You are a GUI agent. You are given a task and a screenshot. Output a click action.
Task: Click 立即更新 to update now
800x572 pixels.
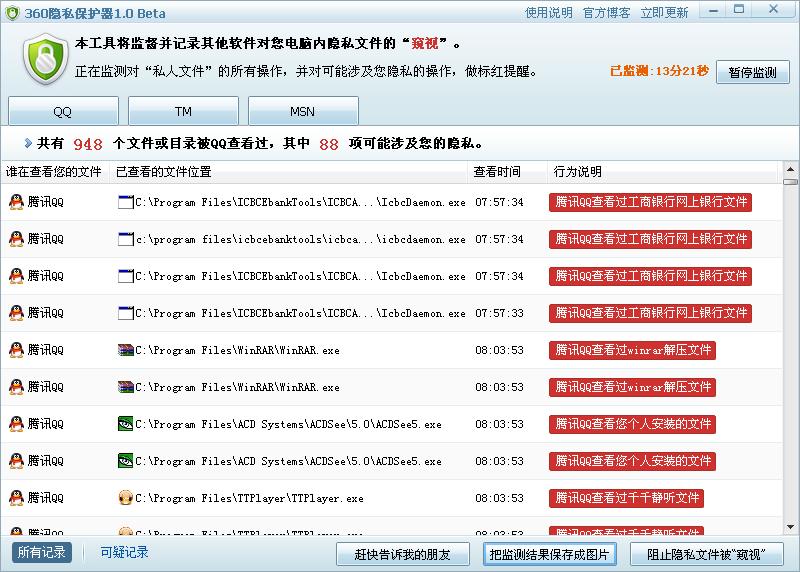pos(664,13)
